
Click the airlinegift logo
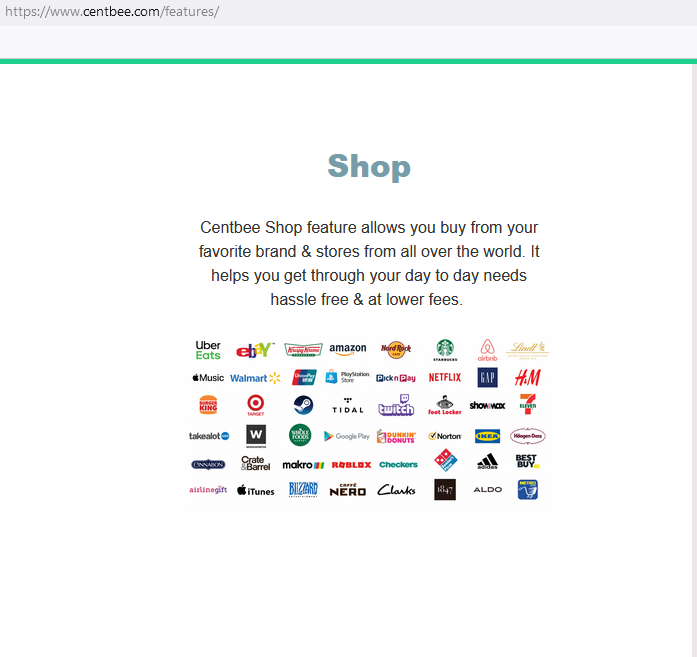pos(208,490)
